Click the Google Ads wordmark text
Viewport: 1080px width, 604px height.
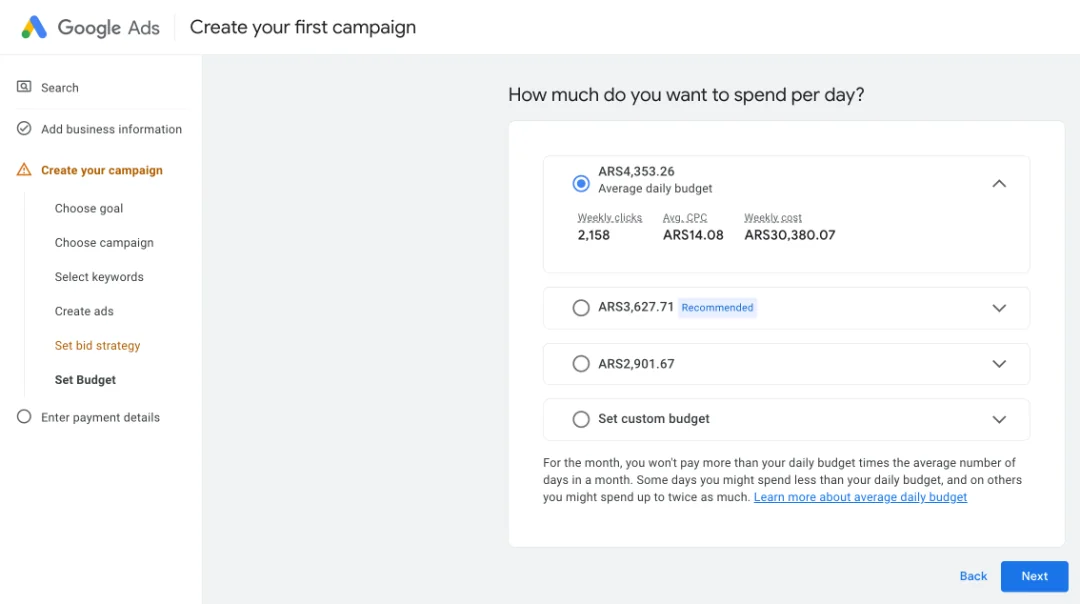[109, 28]
